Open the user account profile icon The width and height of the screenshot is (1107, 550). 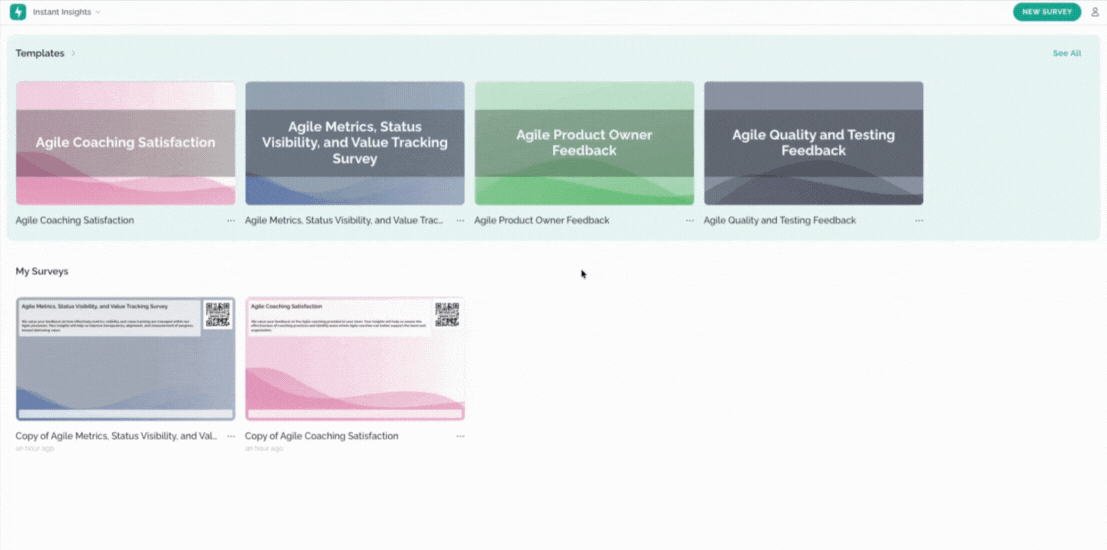1094,12
